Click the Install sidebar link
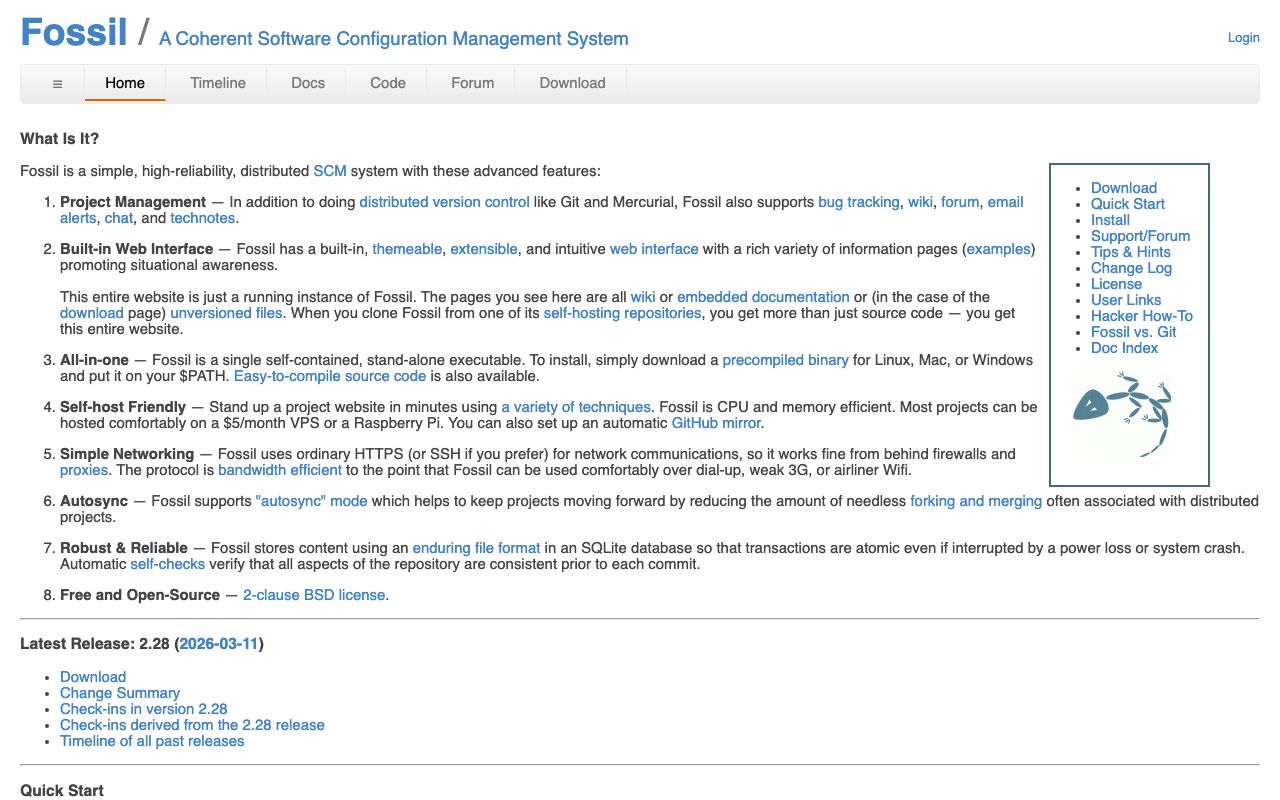Viewport: 1280px width, 800px height. pyautogui.click(x=1110, y=220)
